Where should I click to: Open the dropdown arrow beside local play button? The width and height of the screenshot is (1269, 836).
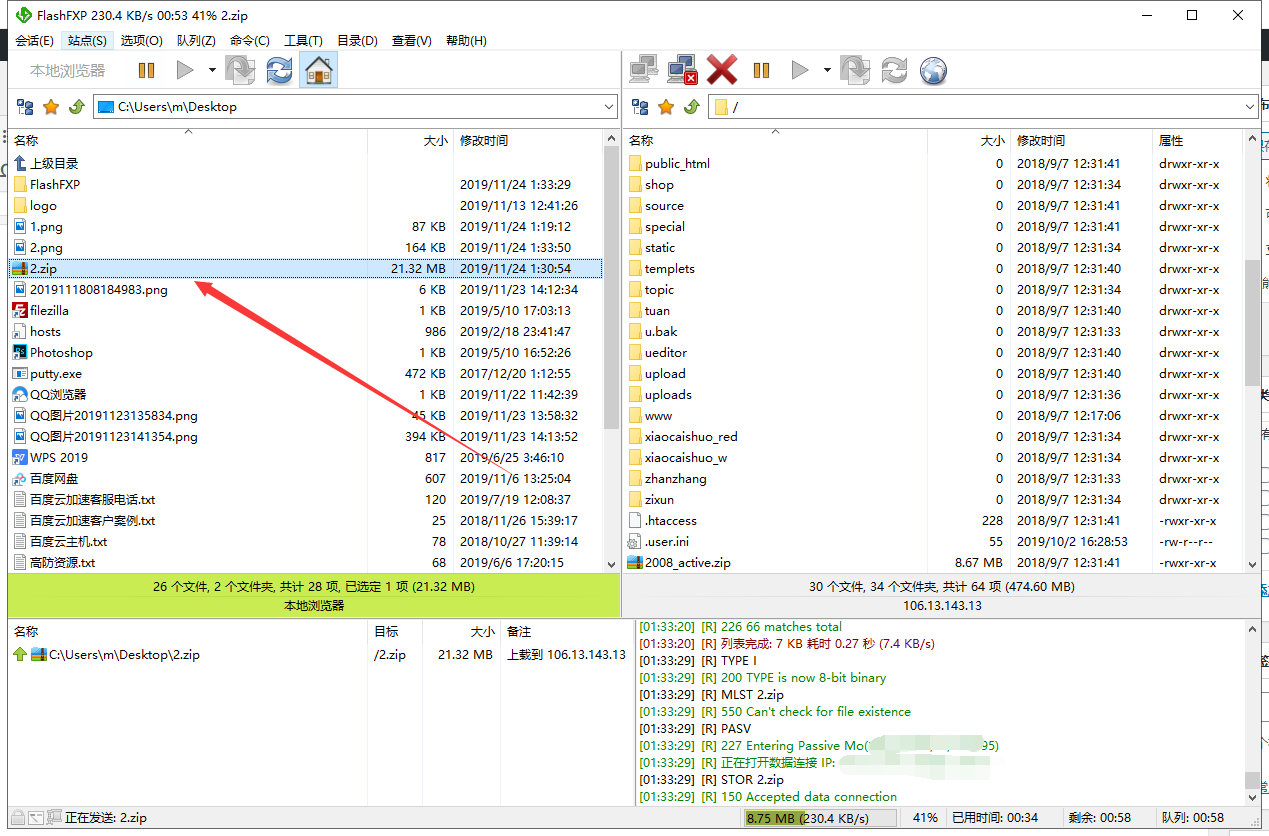(212, 70)
